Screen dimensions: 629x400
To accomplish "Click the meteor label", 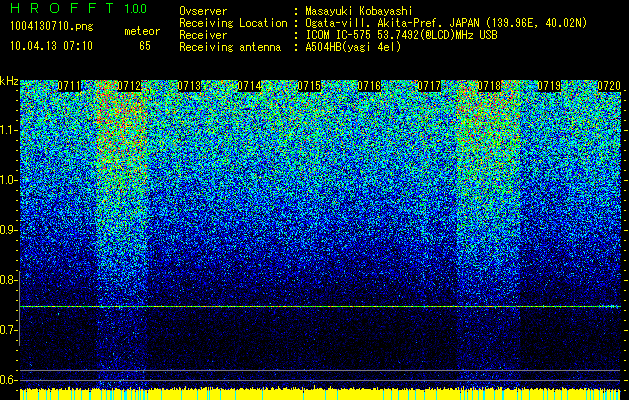I will 142,31.
